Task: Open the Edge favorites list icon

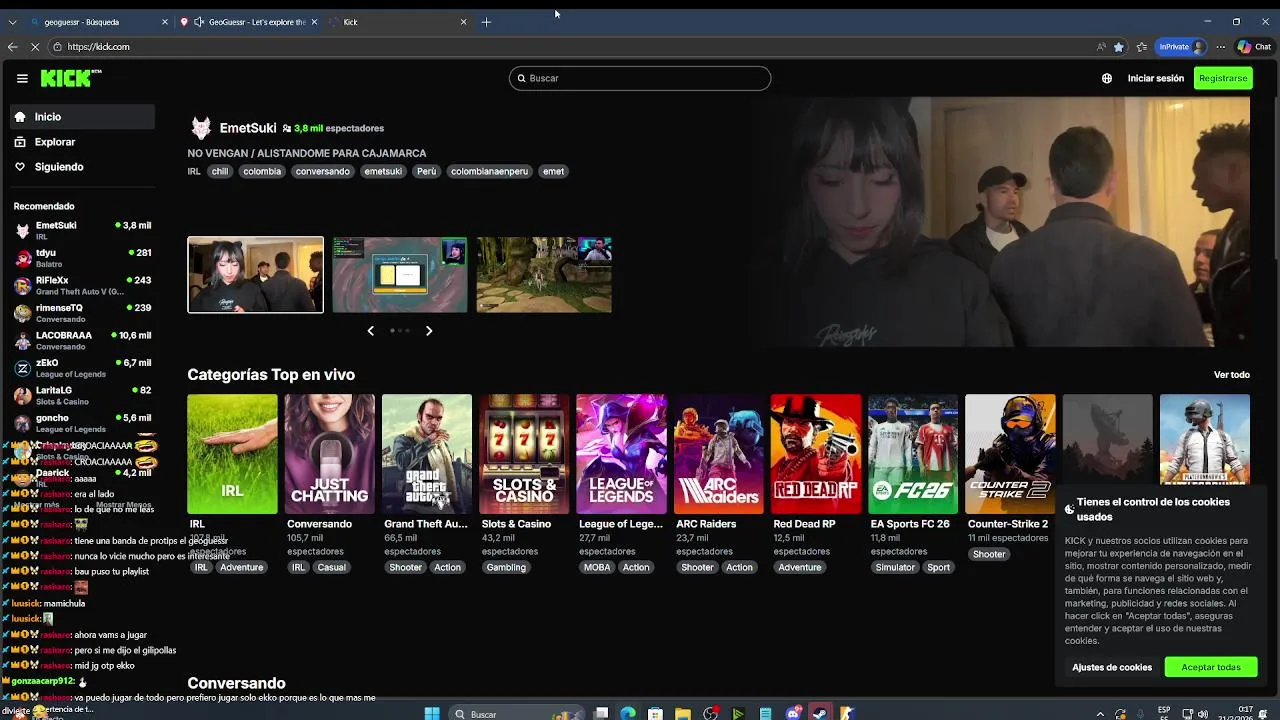Action: pyautogui.click(x=1142, y=47)
